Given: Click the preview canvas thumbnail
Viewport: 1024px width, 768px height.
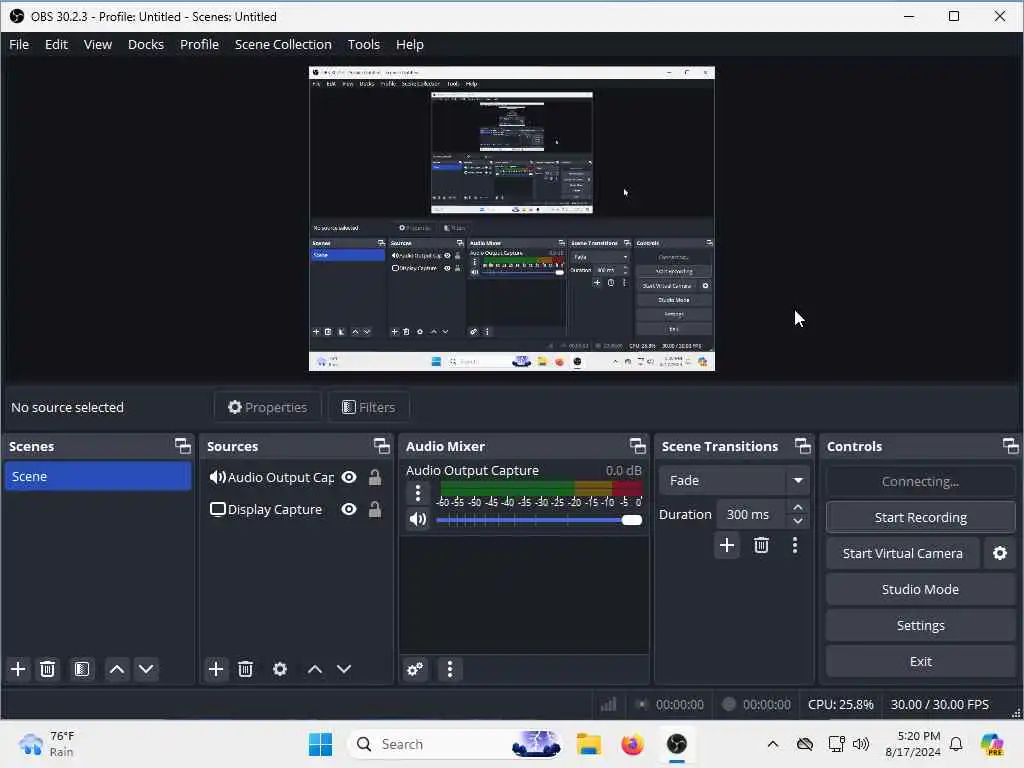Looking at the screenshot, I should (x=512, y=219).
